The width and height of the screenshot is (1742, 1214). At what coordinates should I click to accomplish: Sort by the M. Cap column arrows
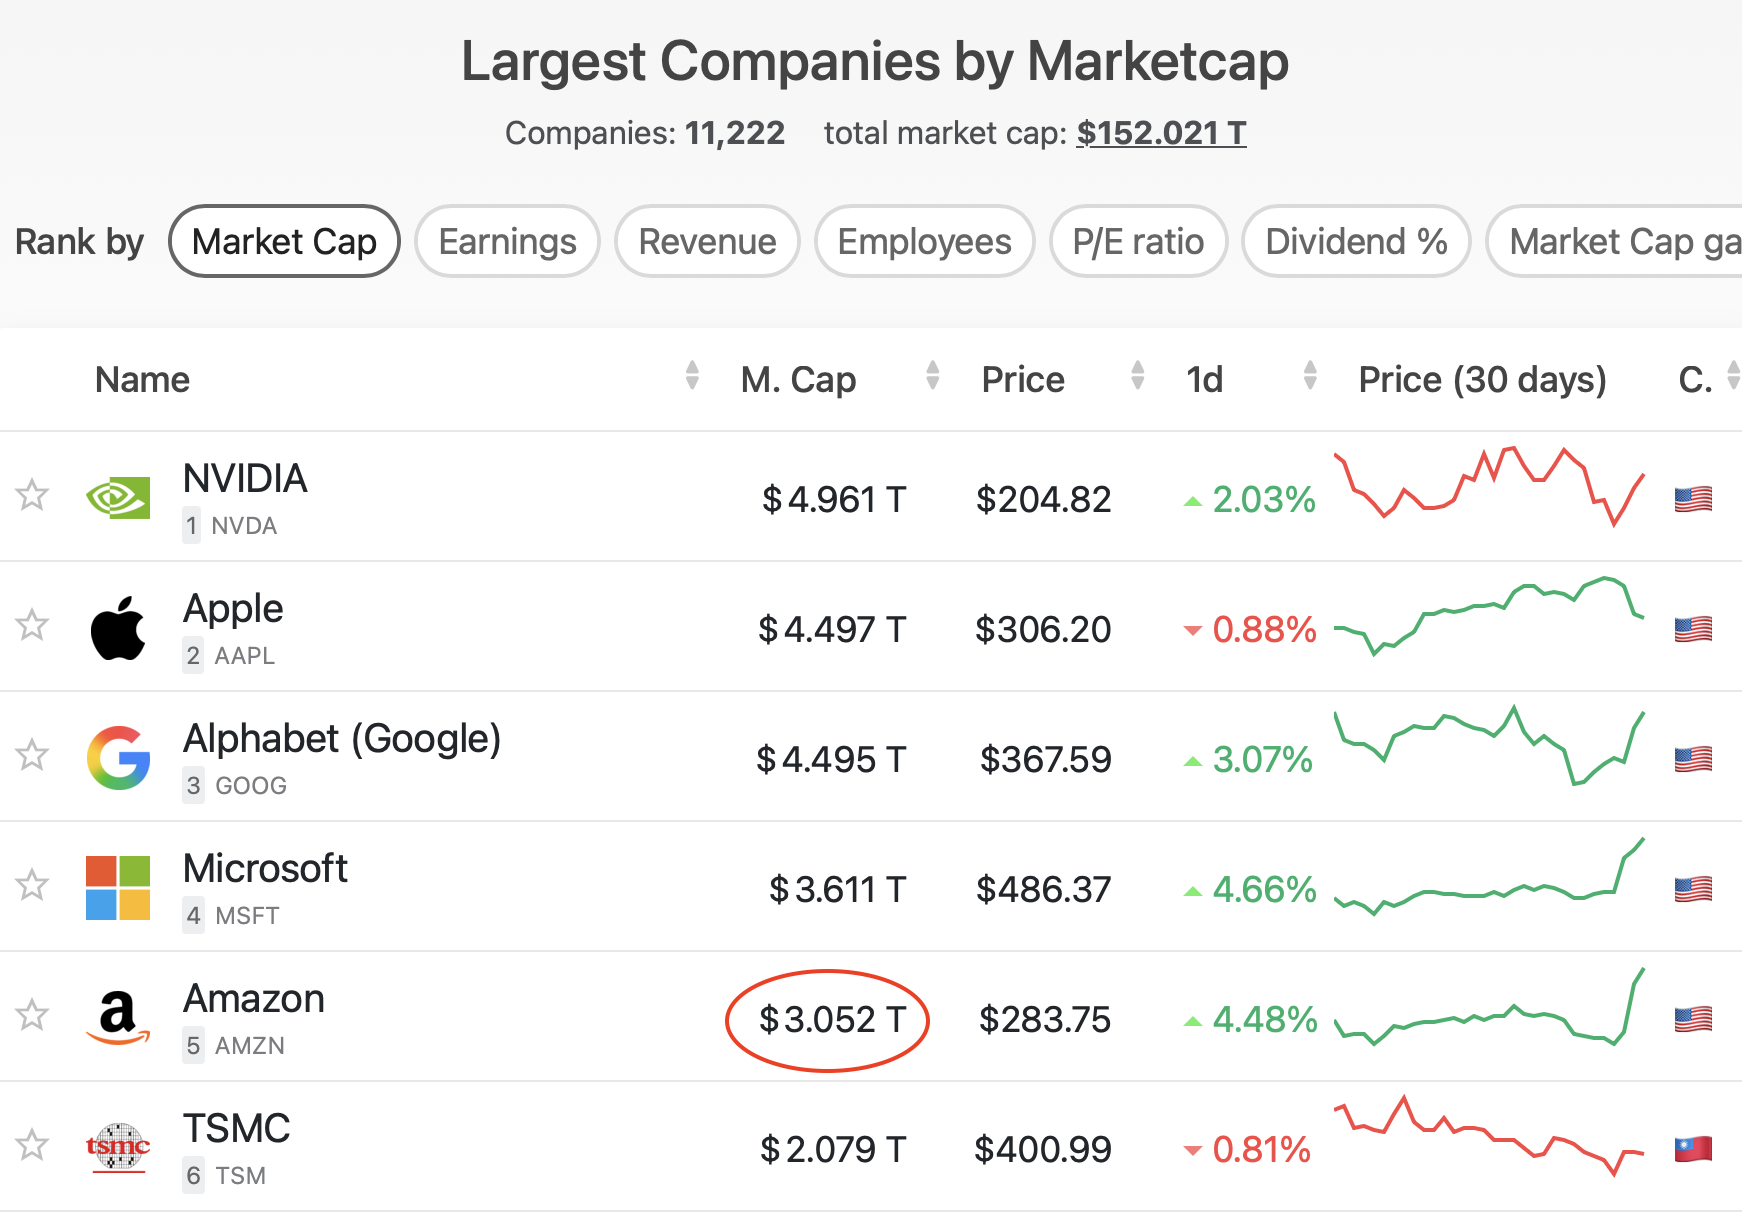point(933,376)
